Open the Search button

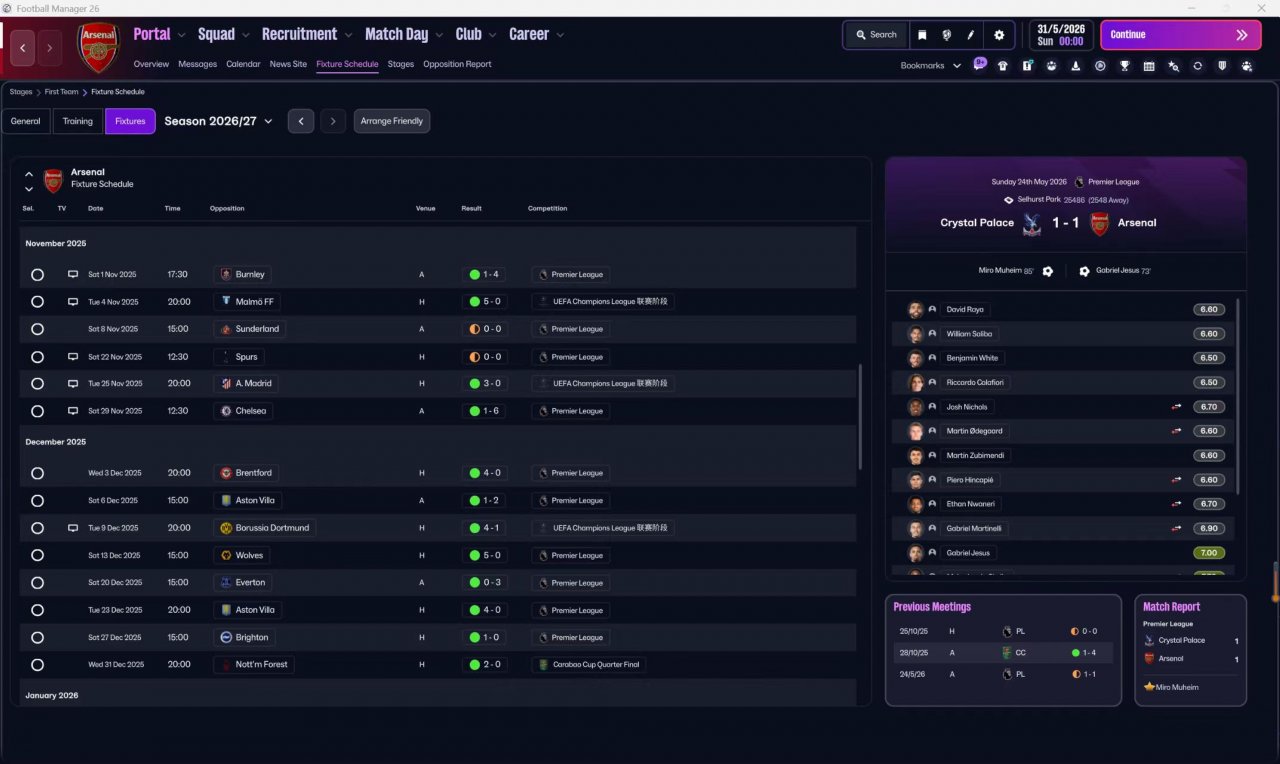click(x=877, y=35)
